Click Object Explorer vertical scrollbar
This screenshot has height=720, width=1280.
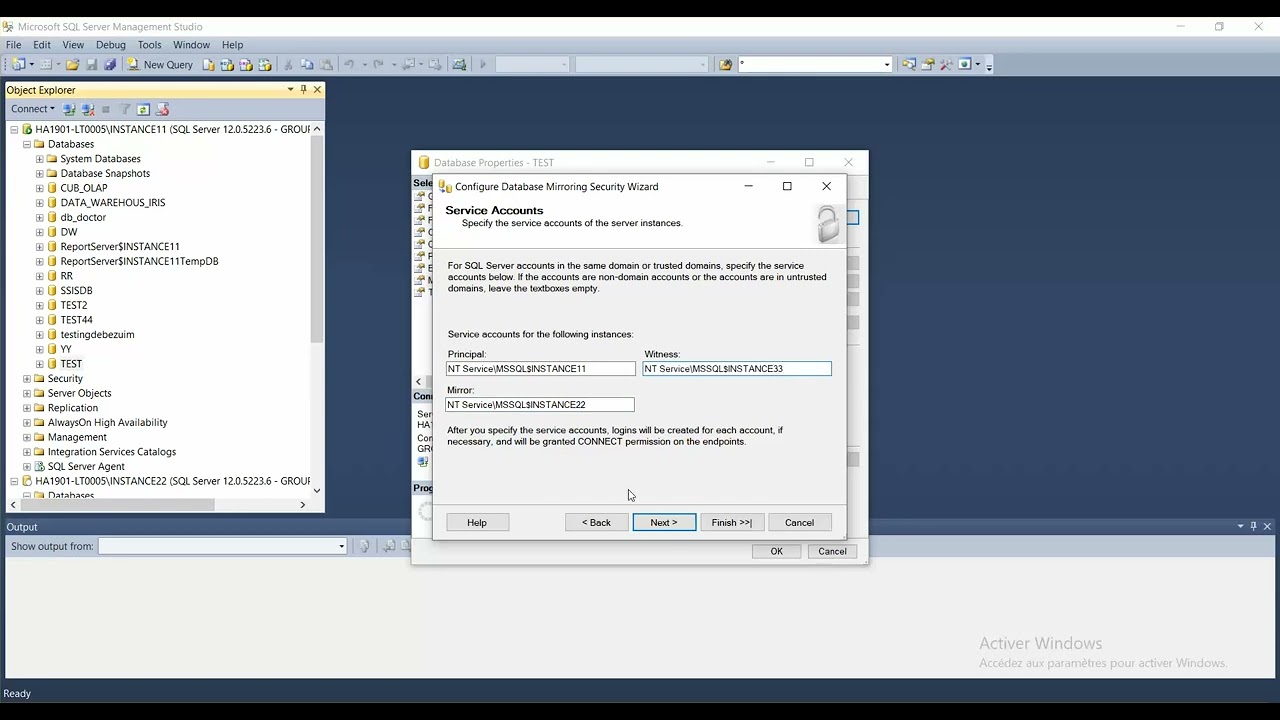317,240
